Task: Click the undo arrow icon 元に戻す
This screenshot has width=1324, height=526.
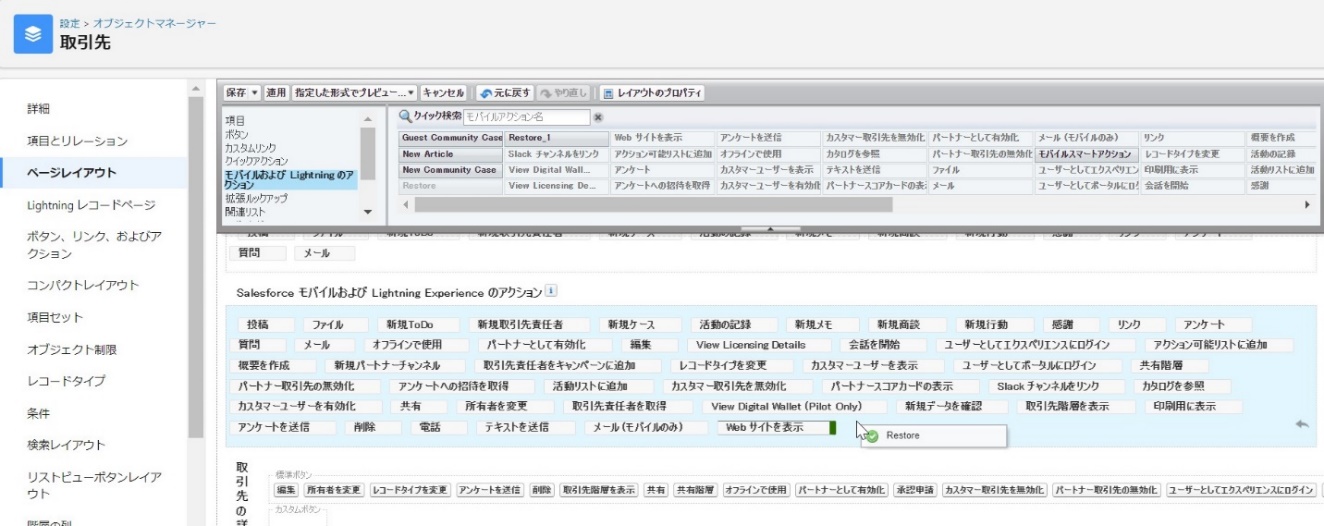Action: [485, 93]
